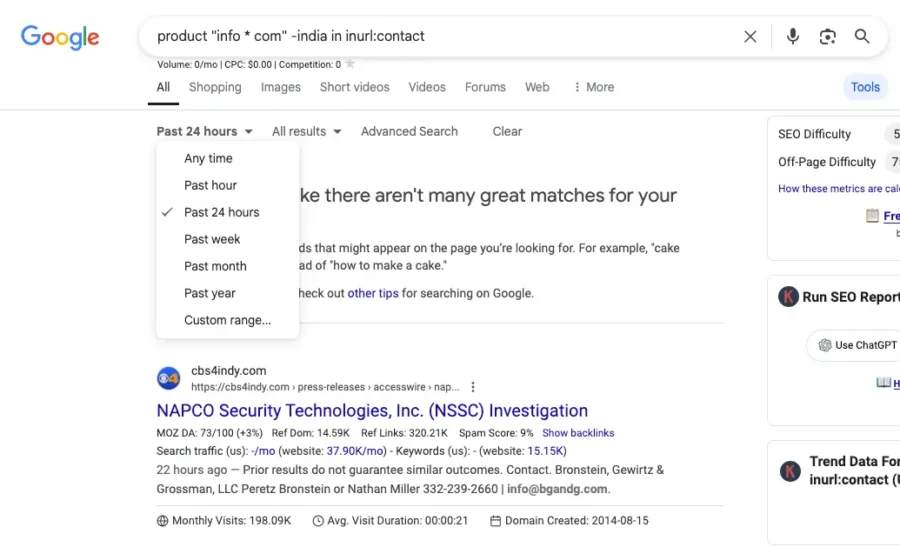Clear the search box with the X icon
Image resolution: width=900 pixels, height=547 pixels.
pos(750,37)
